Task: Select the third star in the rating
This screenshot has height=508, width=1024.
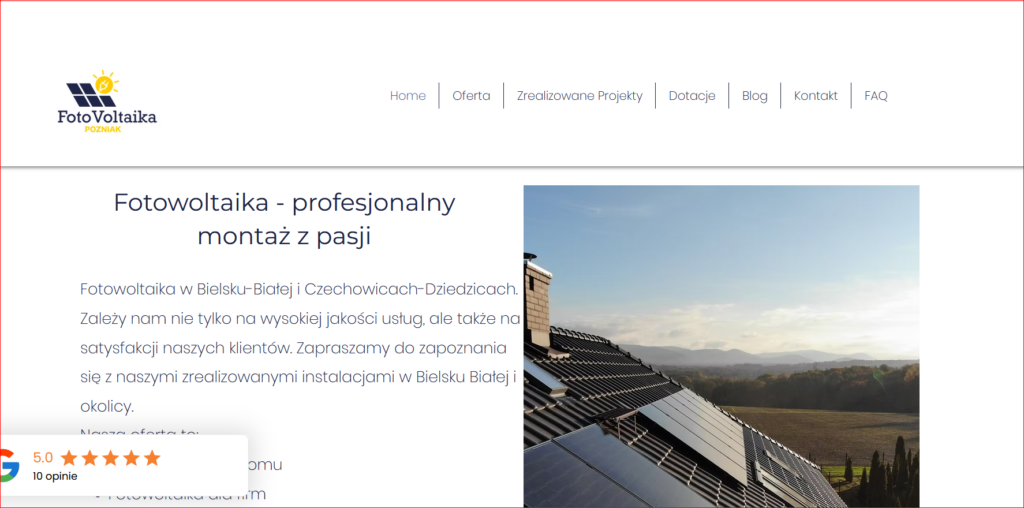Action: [110, 458]
